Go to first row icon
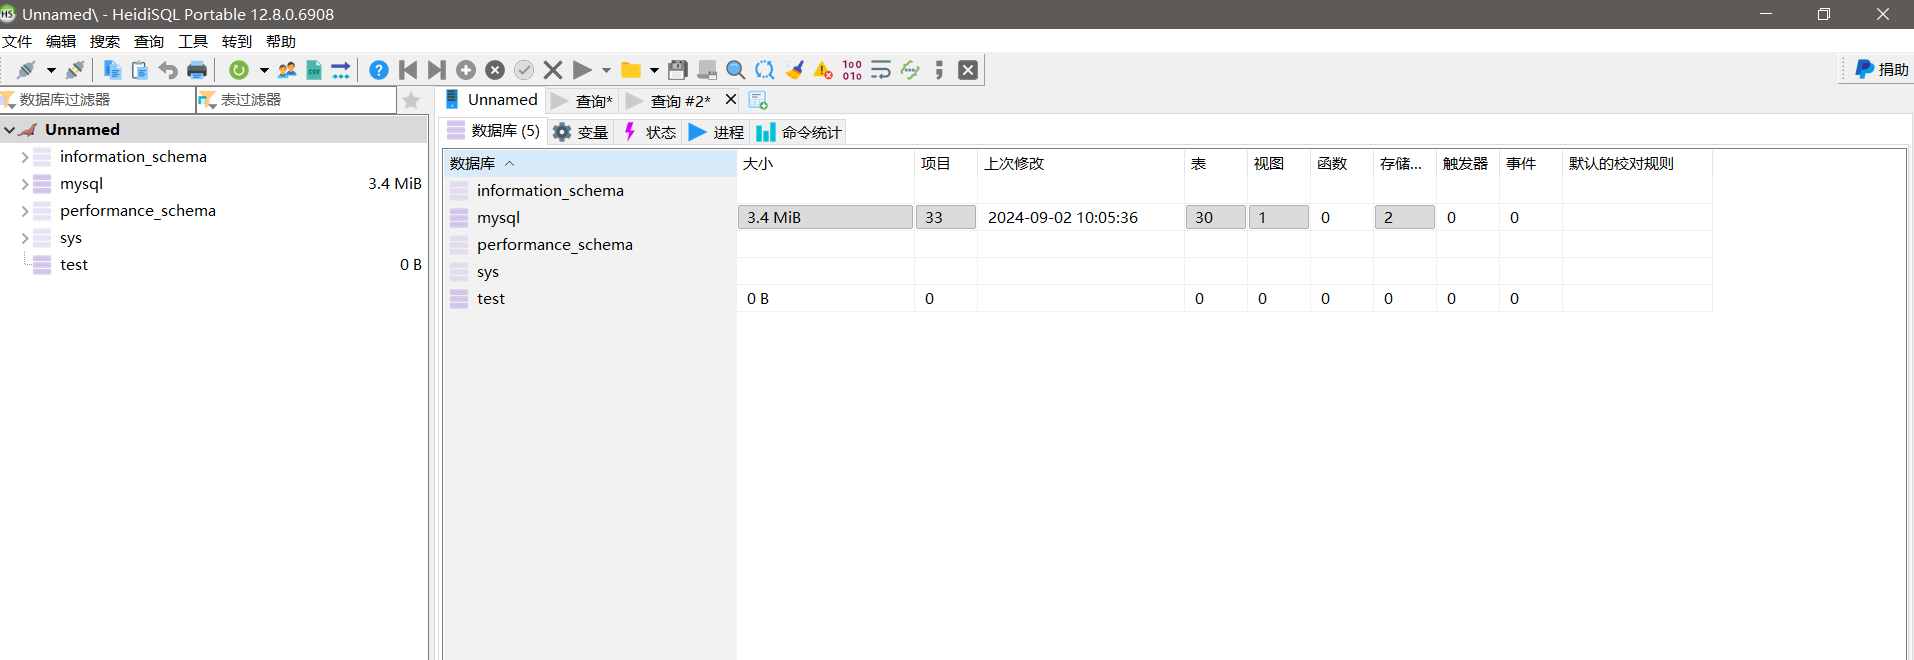Viewport: 1914px width, 660px height. pyautogui.click(x=408, y=70)
